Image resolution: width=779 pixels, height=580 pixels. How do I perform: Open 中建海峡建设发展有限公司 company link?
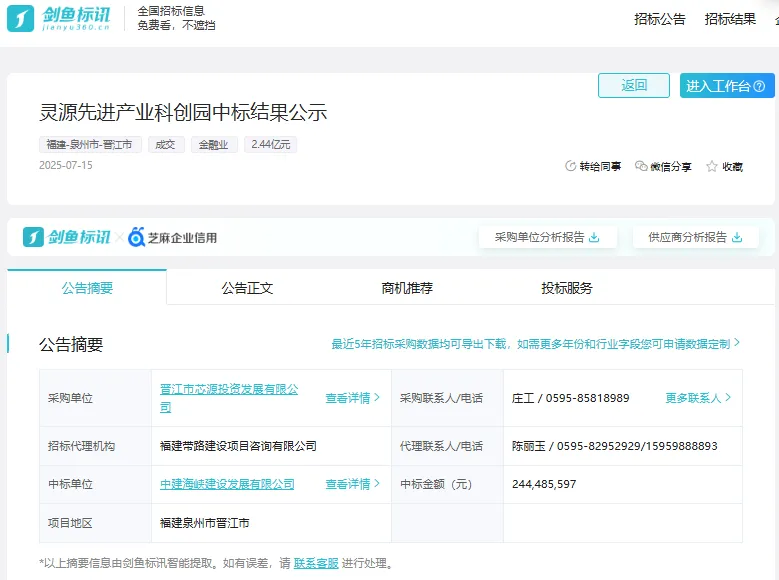[227, 484]
